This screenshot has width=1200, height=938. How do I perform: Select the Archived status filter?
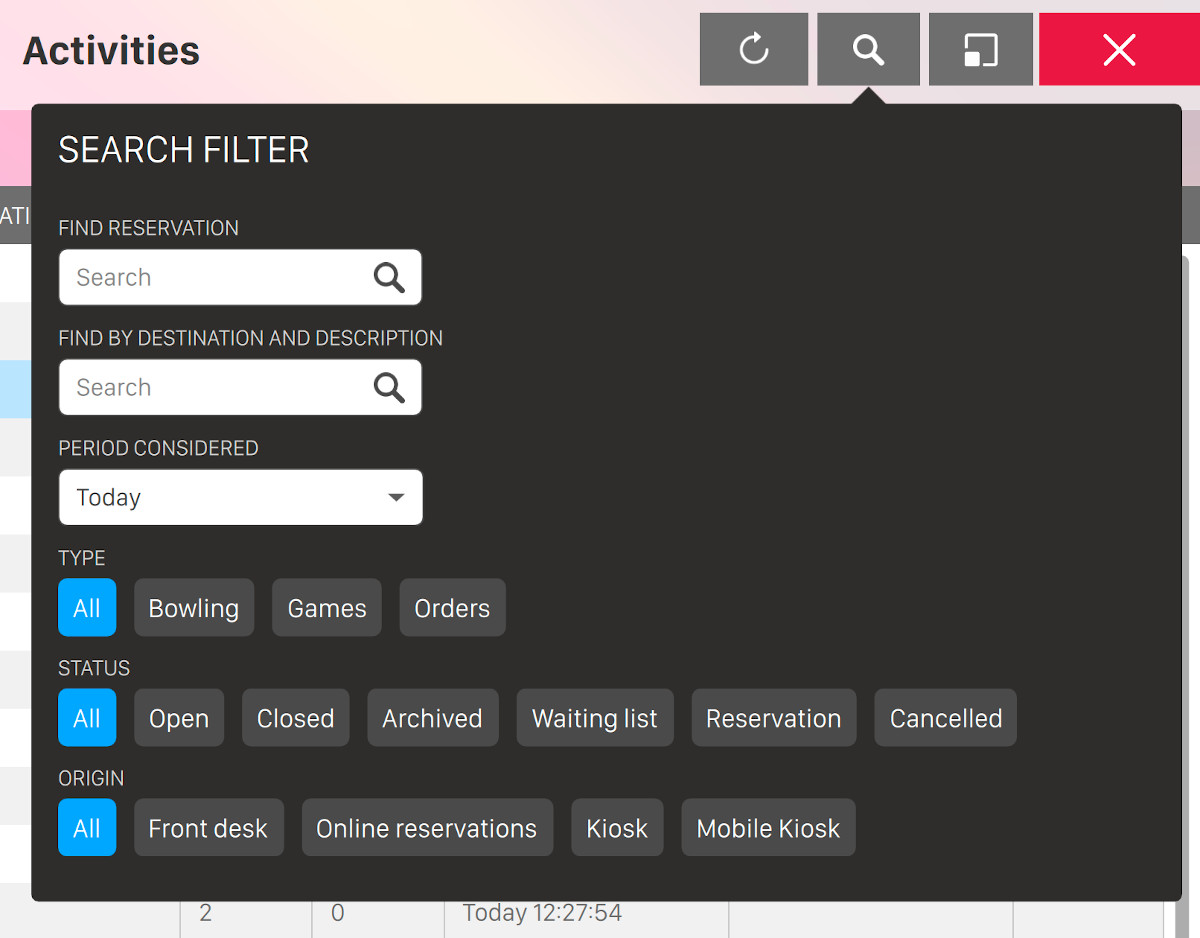432,718
